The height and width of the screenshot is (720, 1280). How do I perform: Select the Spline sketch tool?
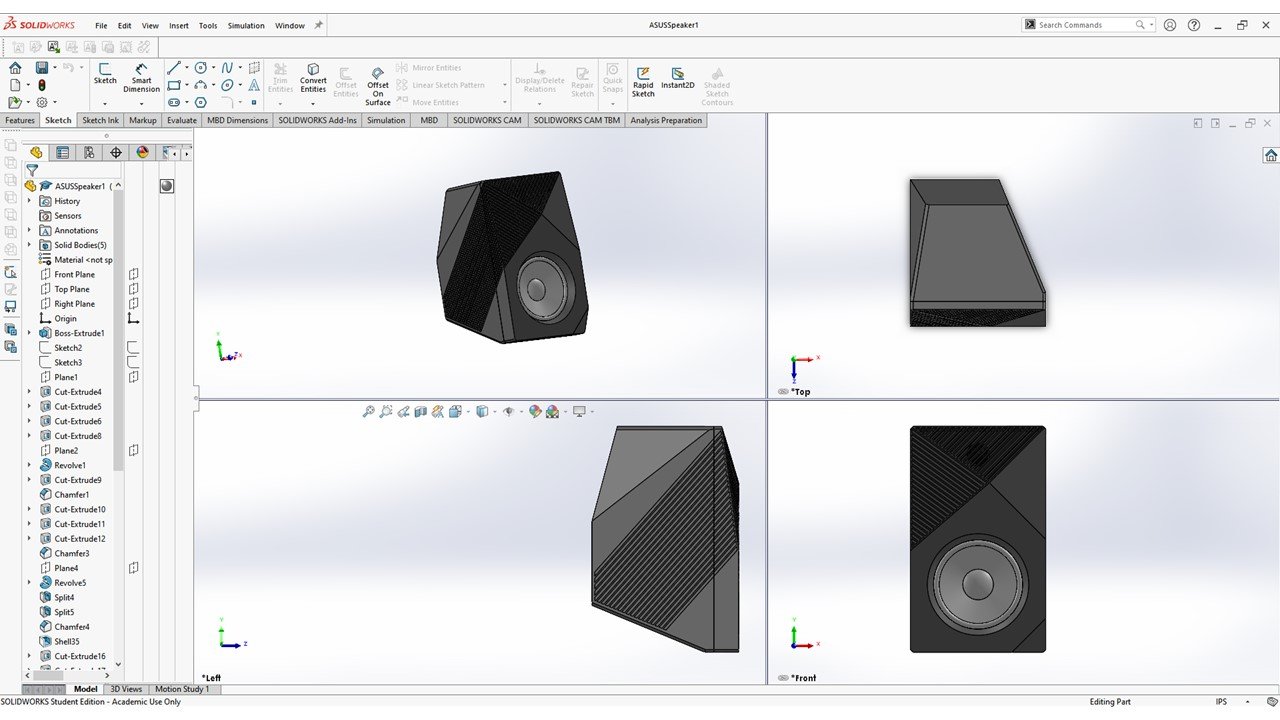[x=227, y=68]
